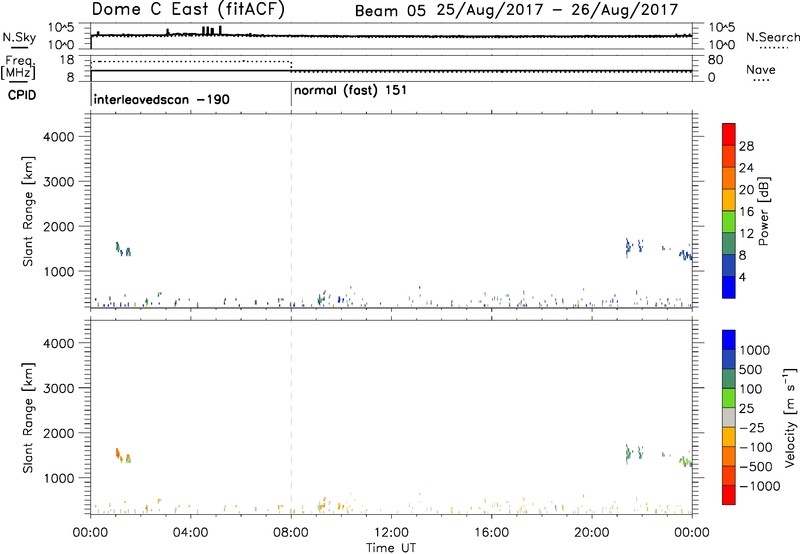Click the "04:00" time tick label
This screenshot has width=800, height=554.
pyautogui.click(x=191, y=533)
